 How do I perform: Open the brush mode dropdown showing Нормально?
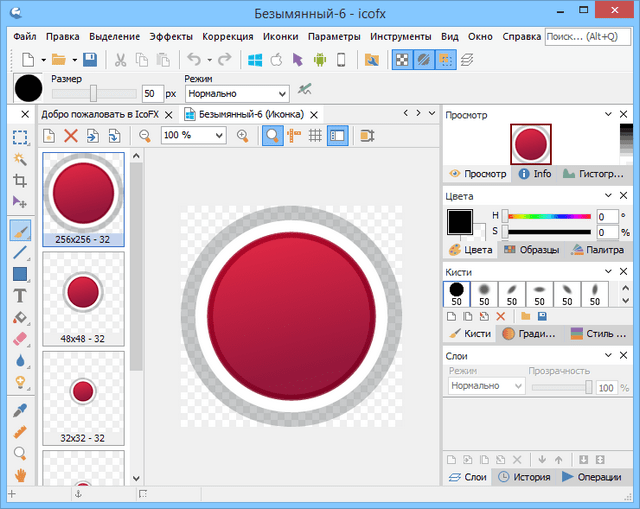[x=236, y=94]
